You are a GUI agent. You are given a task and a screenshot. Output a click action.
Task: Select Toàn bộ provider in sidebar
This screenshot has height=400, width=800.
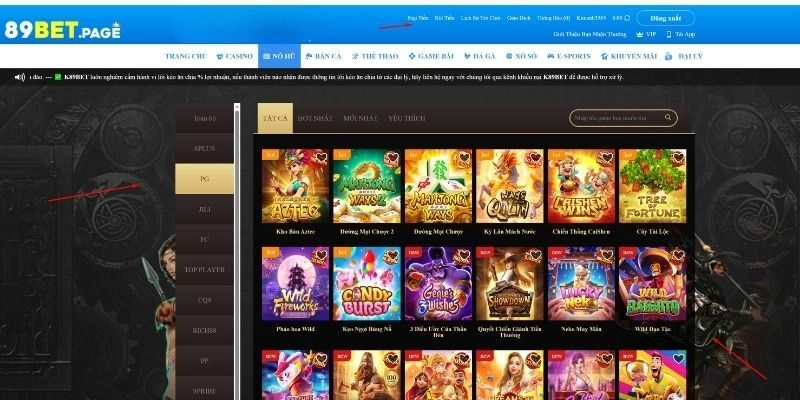(x=205, y=118)
